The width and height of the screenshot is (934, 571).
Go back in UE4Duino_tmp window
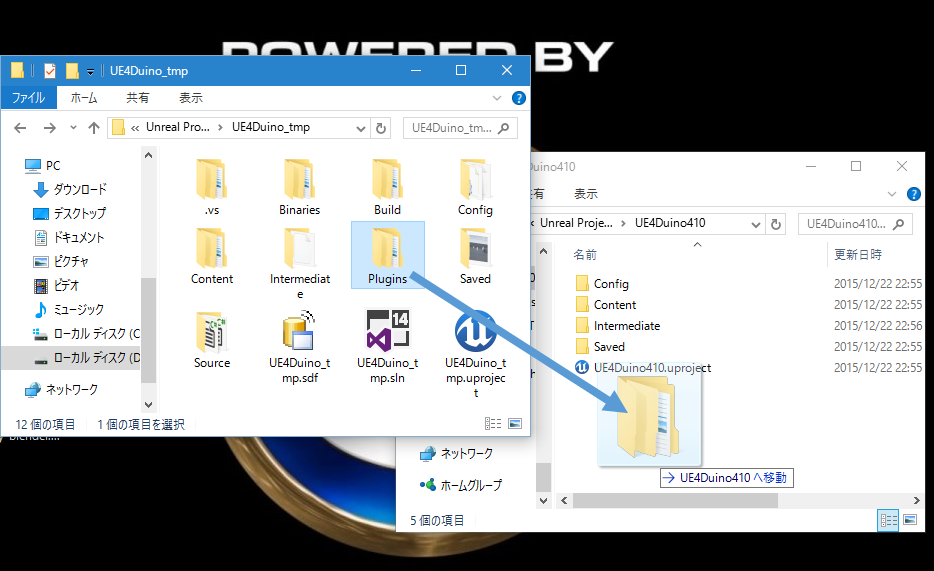[20, 127]
